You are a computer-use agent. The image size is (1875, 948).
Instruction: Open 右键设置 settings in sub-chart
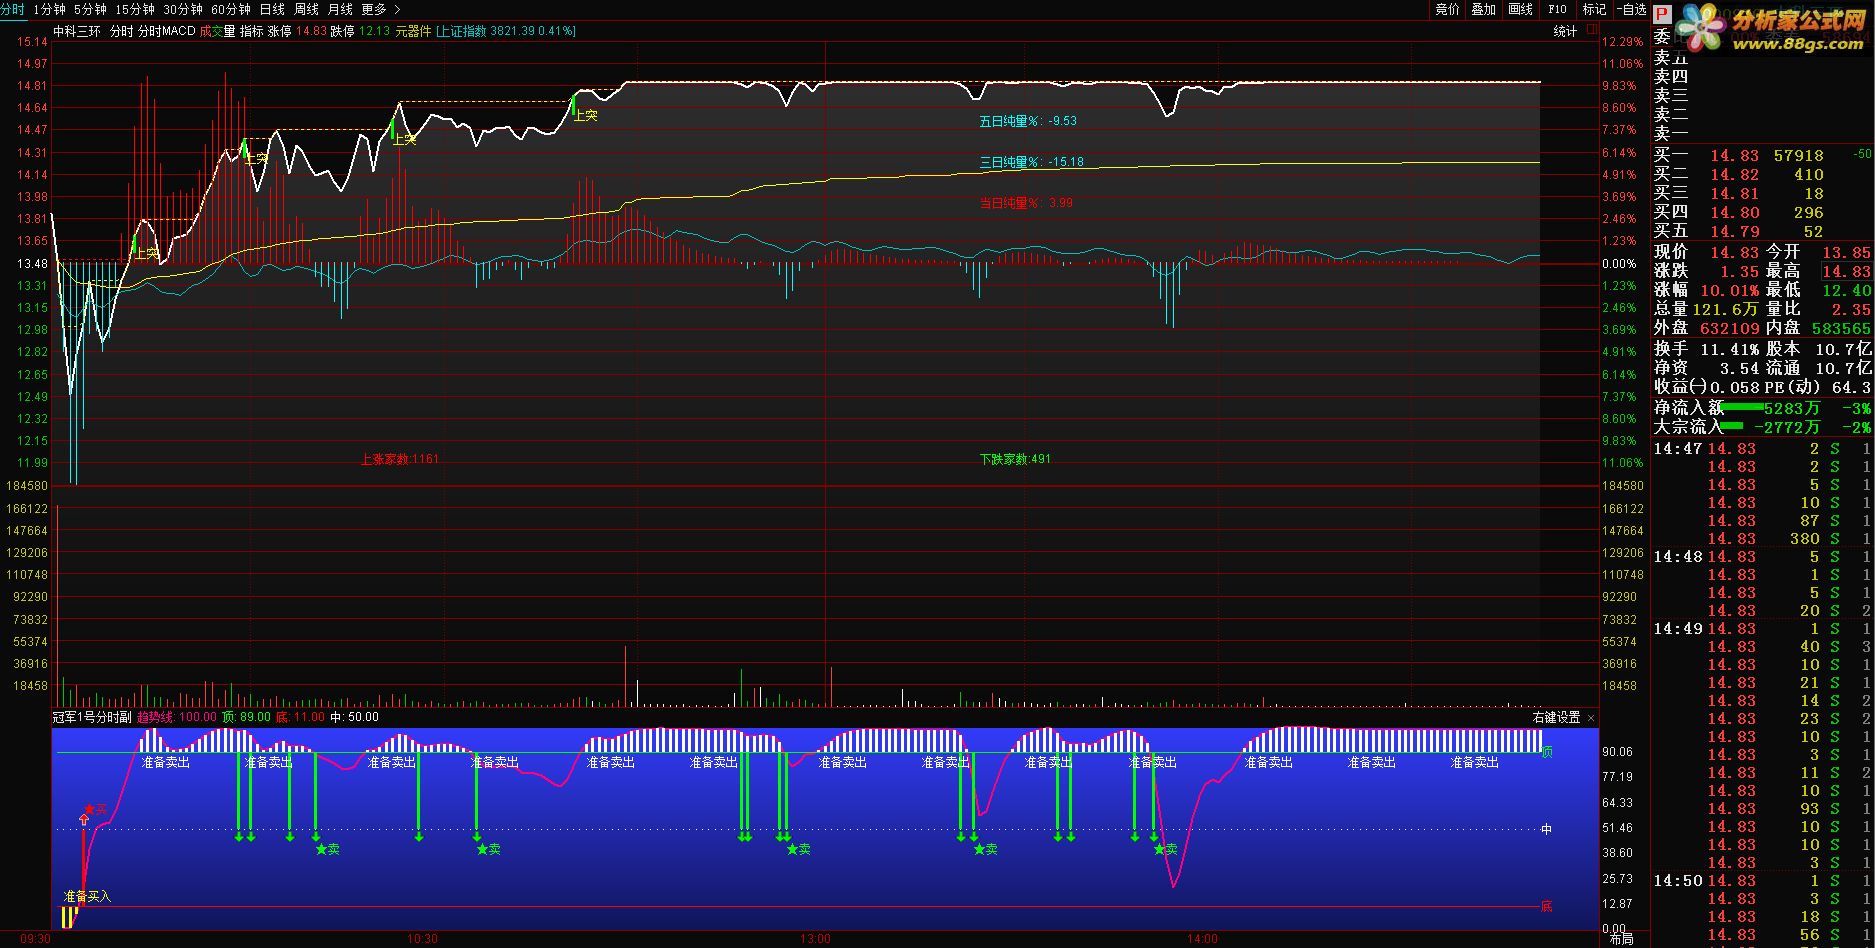[x=1556, y=717]
